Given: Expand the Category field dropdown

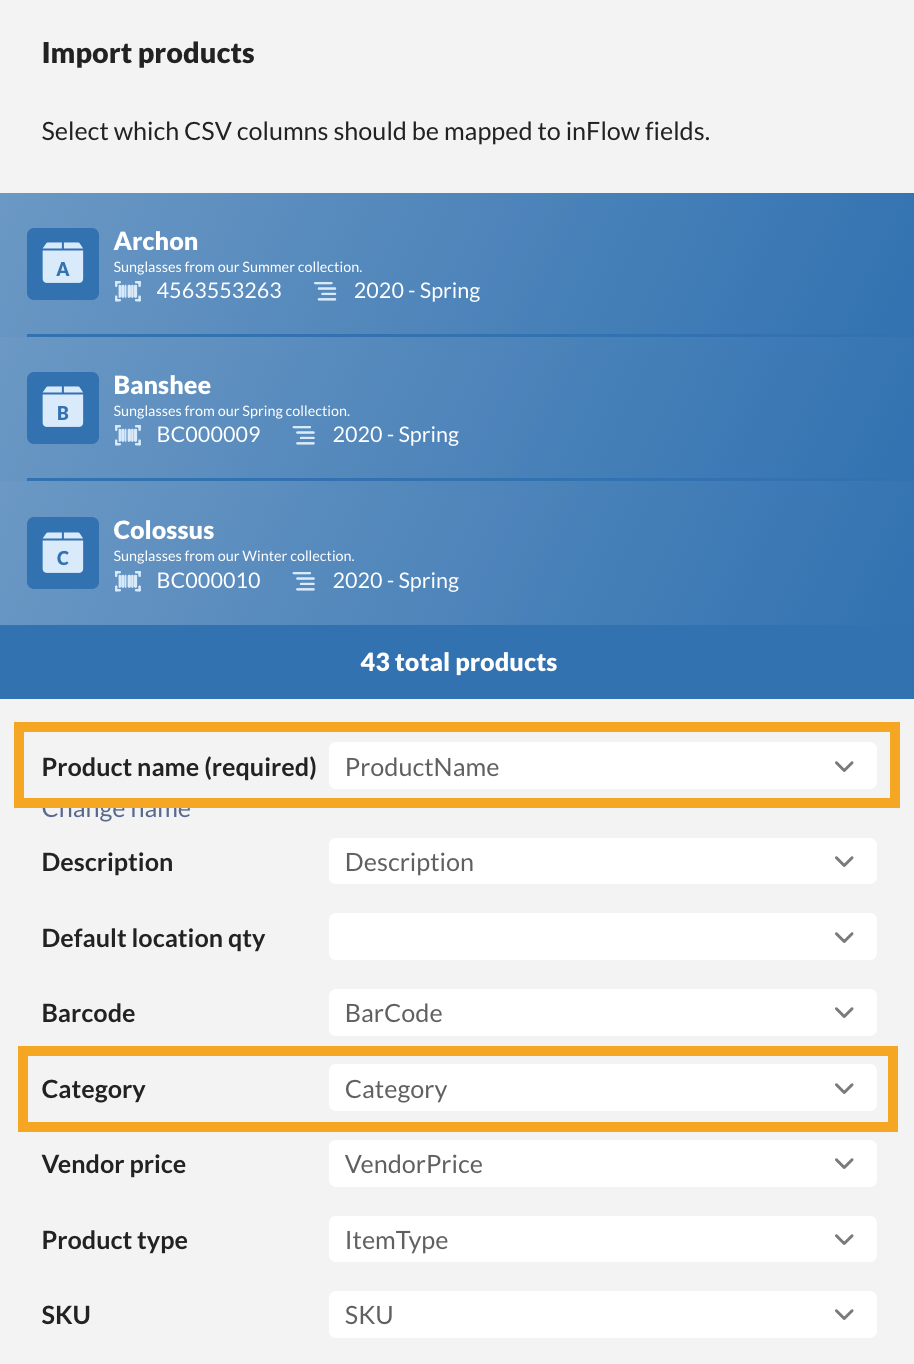Looking at the screenshot, I should point(602,1089).
